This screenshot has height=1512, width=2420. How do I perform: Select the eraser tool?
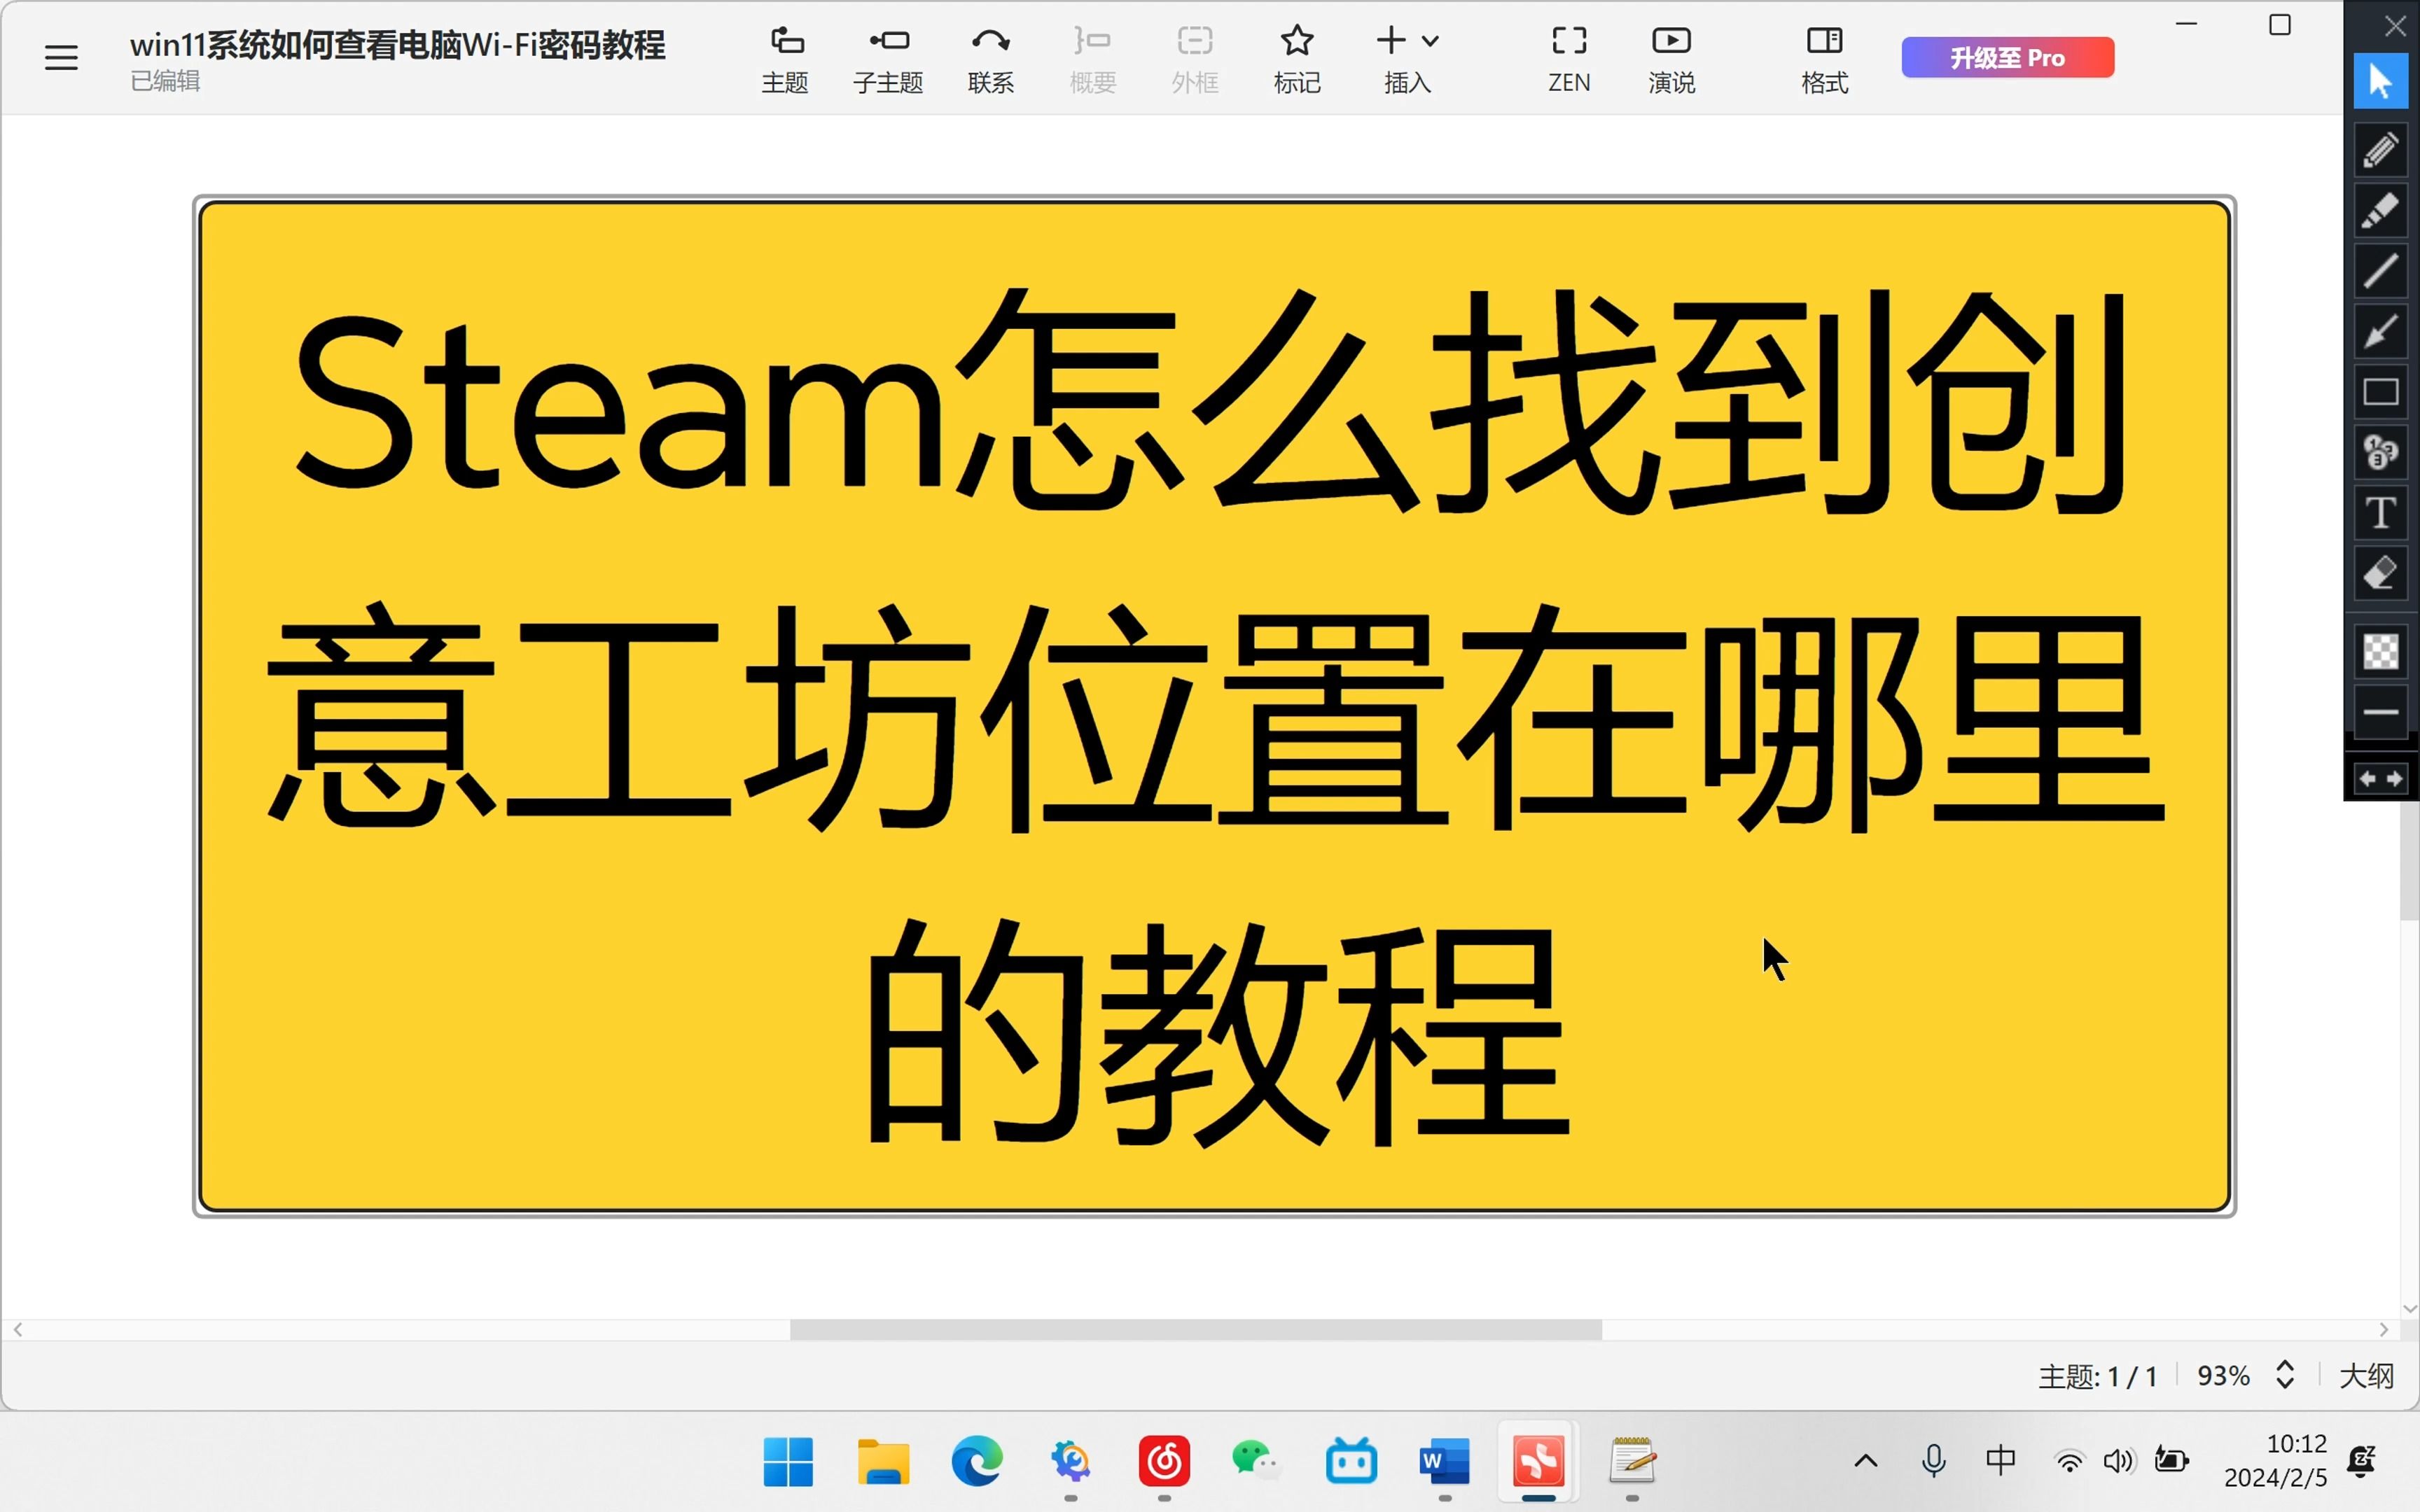pos(2380,574)
